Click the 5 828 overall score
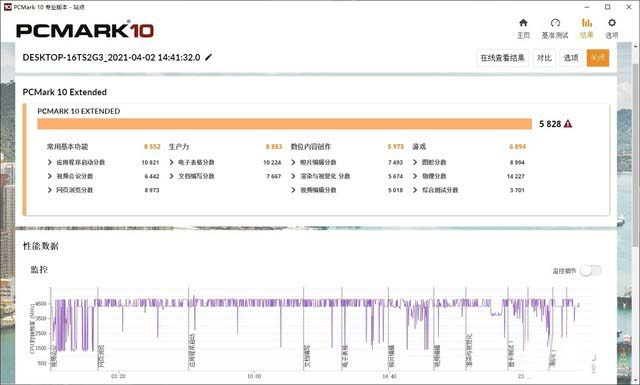640x385 pixels. [550, 124]
